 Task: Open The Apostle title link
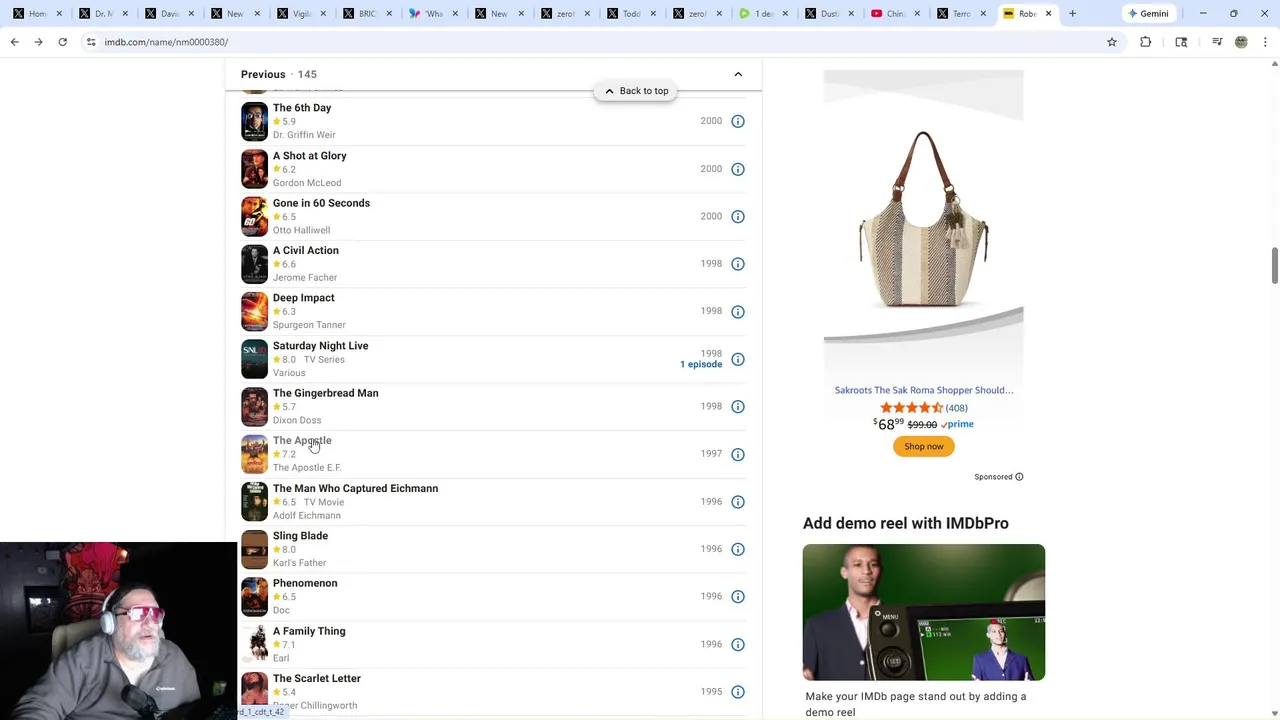tap(302, 441)
